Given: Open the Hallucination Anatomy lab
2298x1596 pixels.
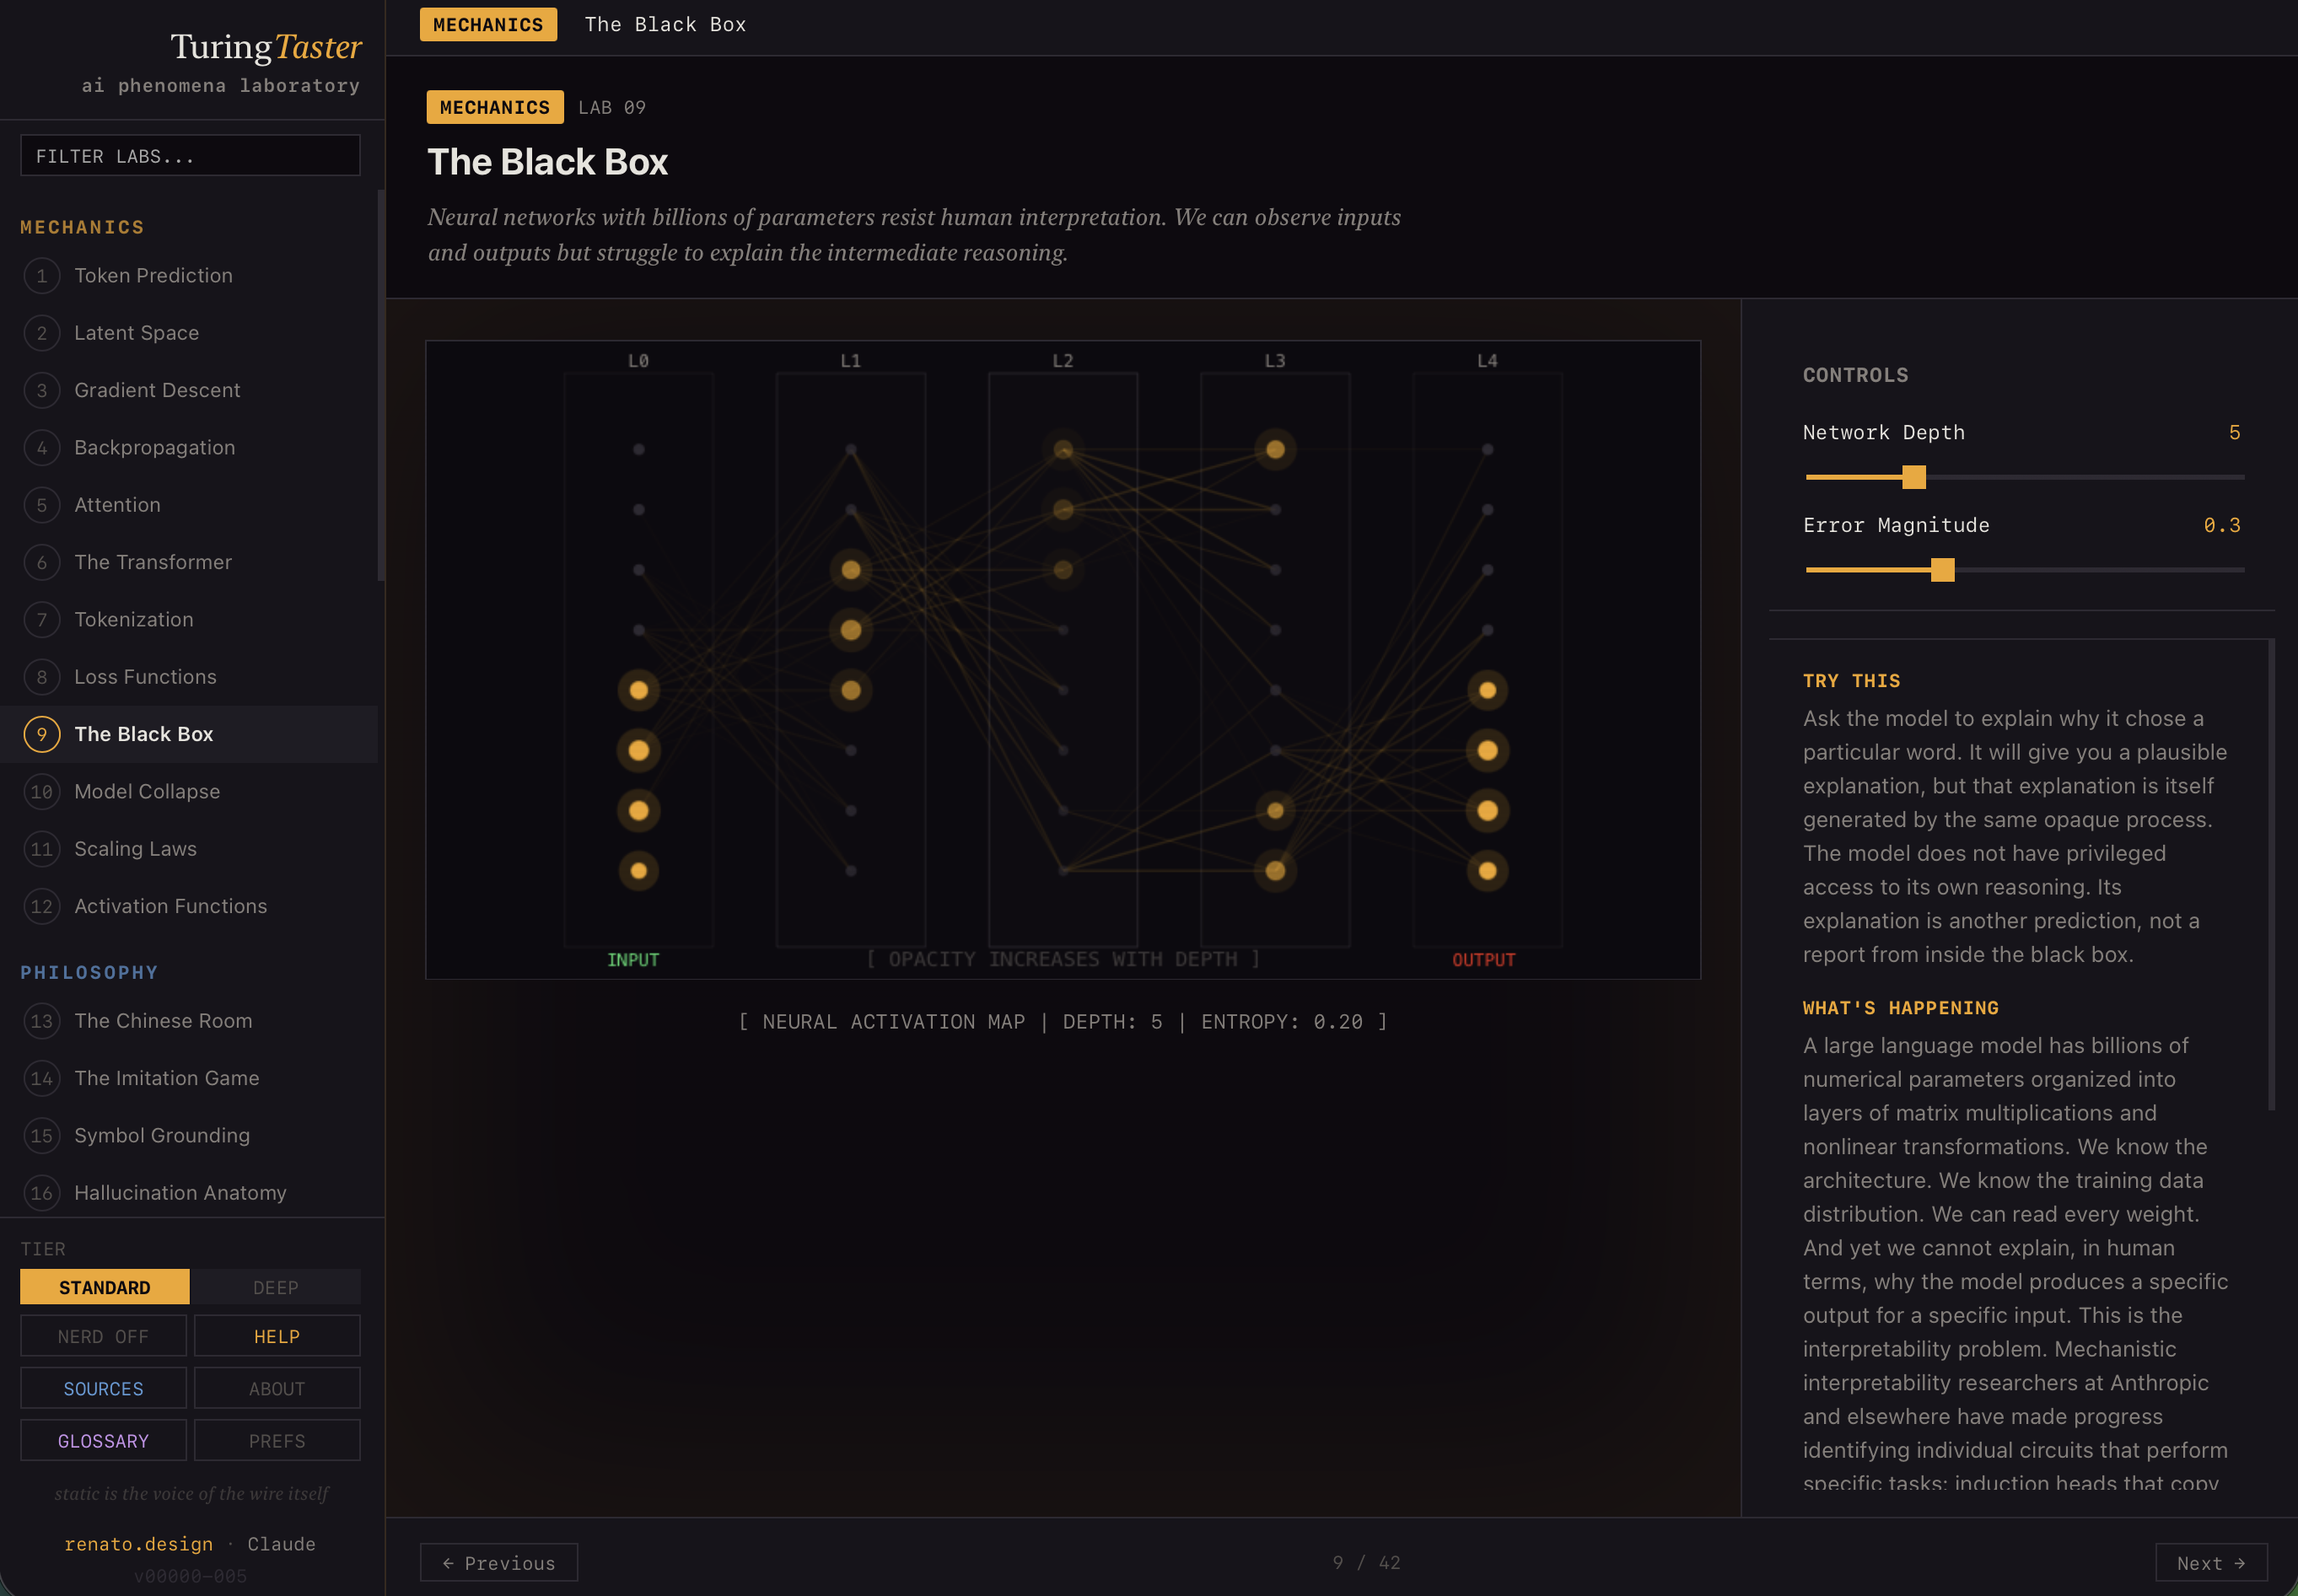Looking at the screenshot, I should (x=180, y=1192).
